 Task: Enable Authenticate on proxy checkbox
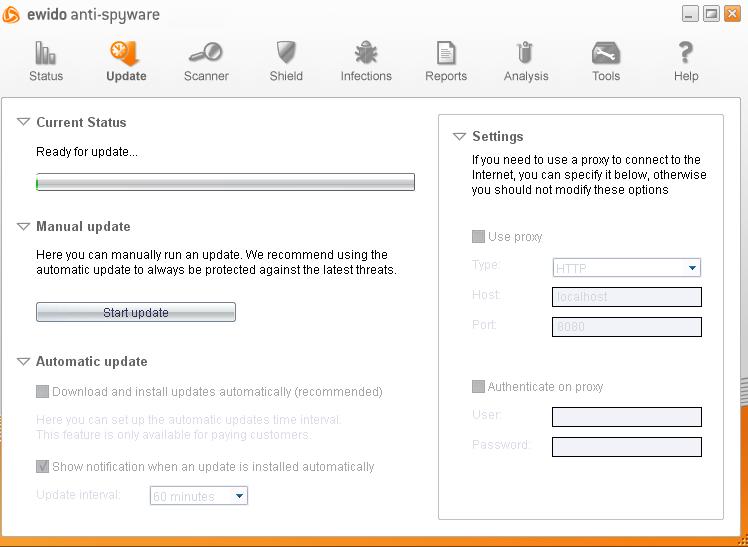pyautogui.click(x=478, y=386)
